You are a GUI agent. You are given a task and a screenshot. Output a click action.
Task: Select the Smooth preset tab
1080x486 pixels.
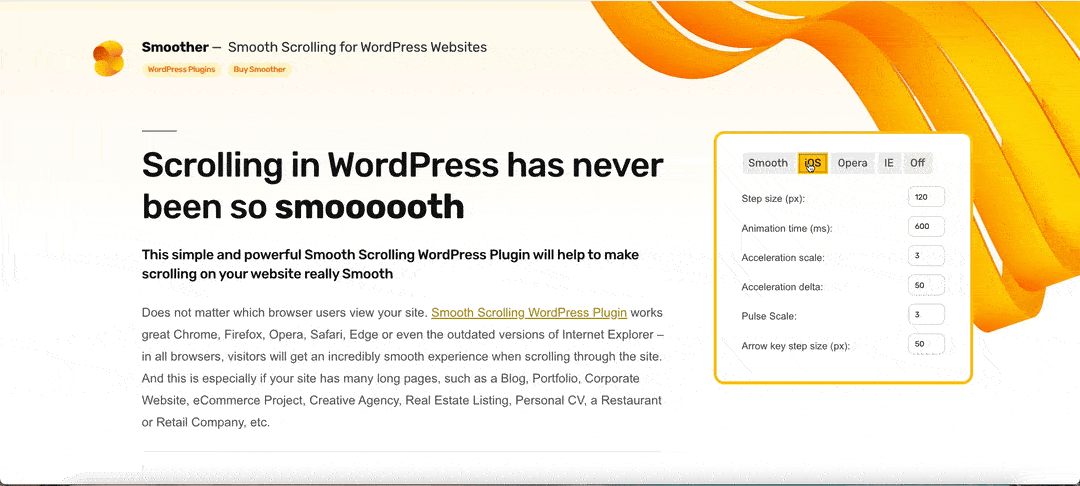(x=768, y=163)
